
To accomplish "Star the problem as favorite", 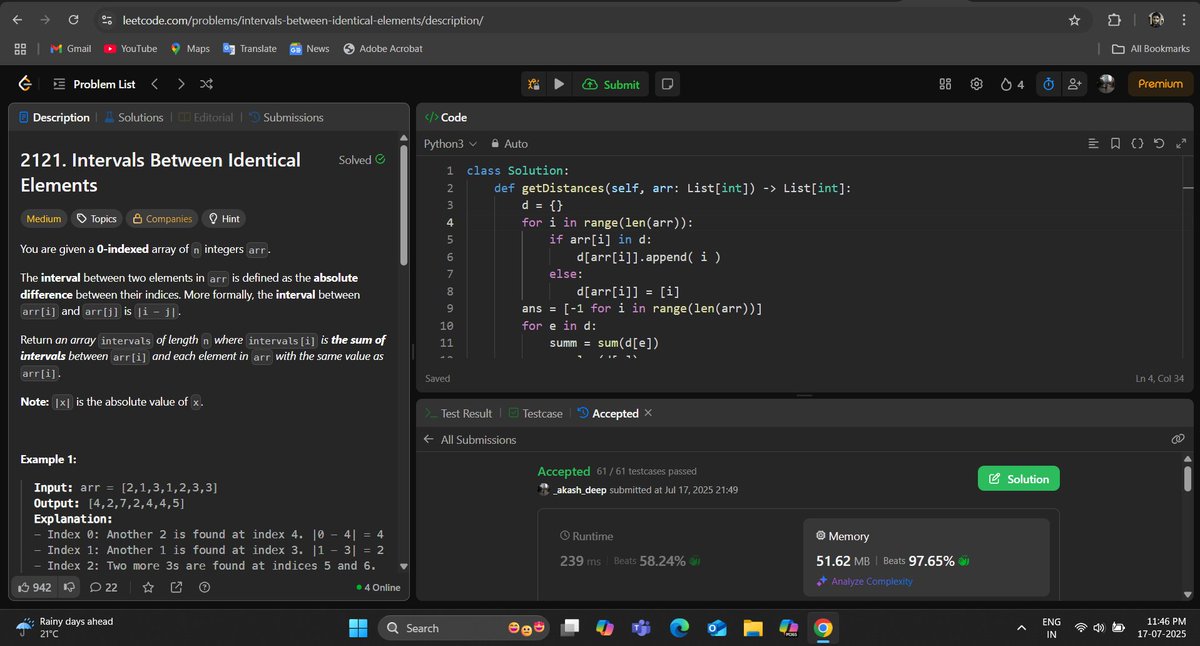I will pos(148,587).
